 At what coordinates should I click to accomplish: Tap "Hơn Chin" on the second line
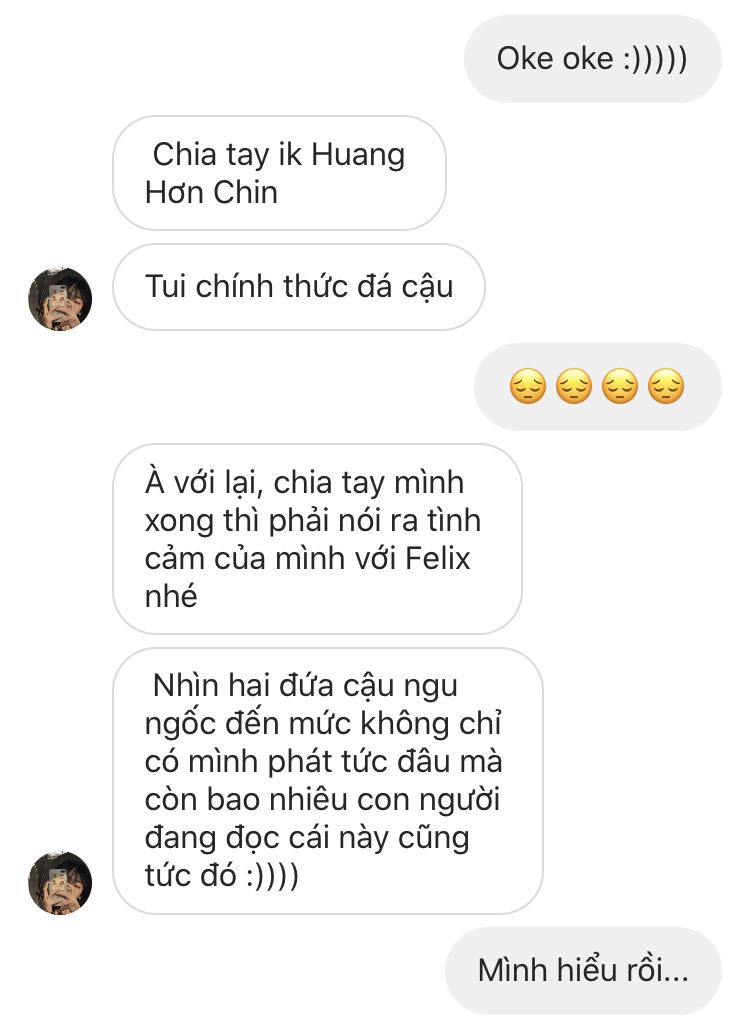tap(211, 192)
